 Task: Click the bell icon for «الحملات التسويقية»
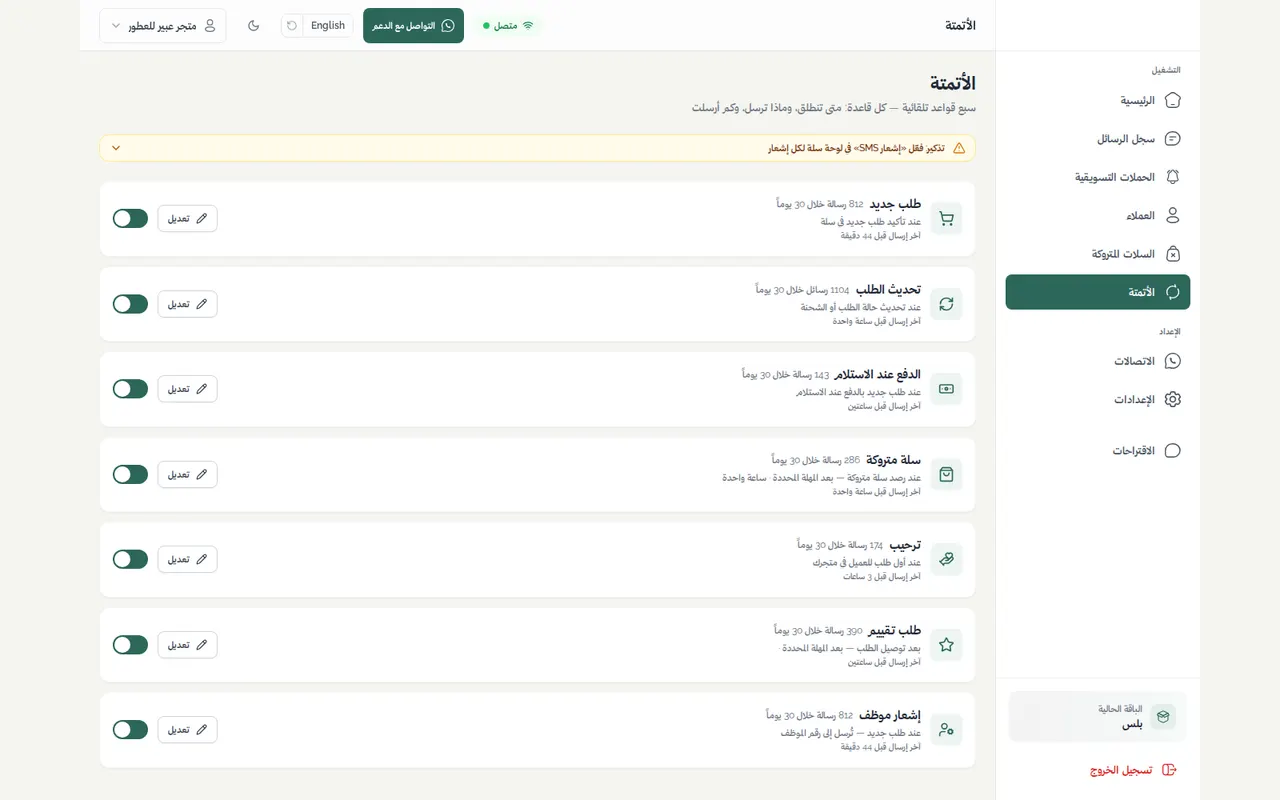(x=1173, y=177)
